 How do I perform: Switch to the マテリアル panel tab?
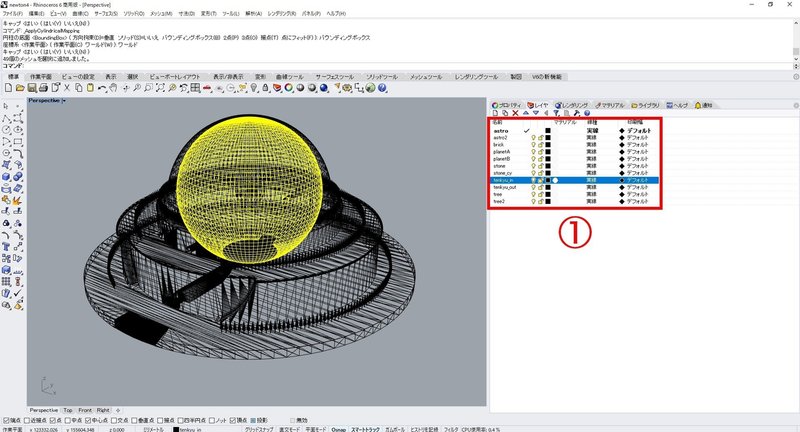pos(609,106)
